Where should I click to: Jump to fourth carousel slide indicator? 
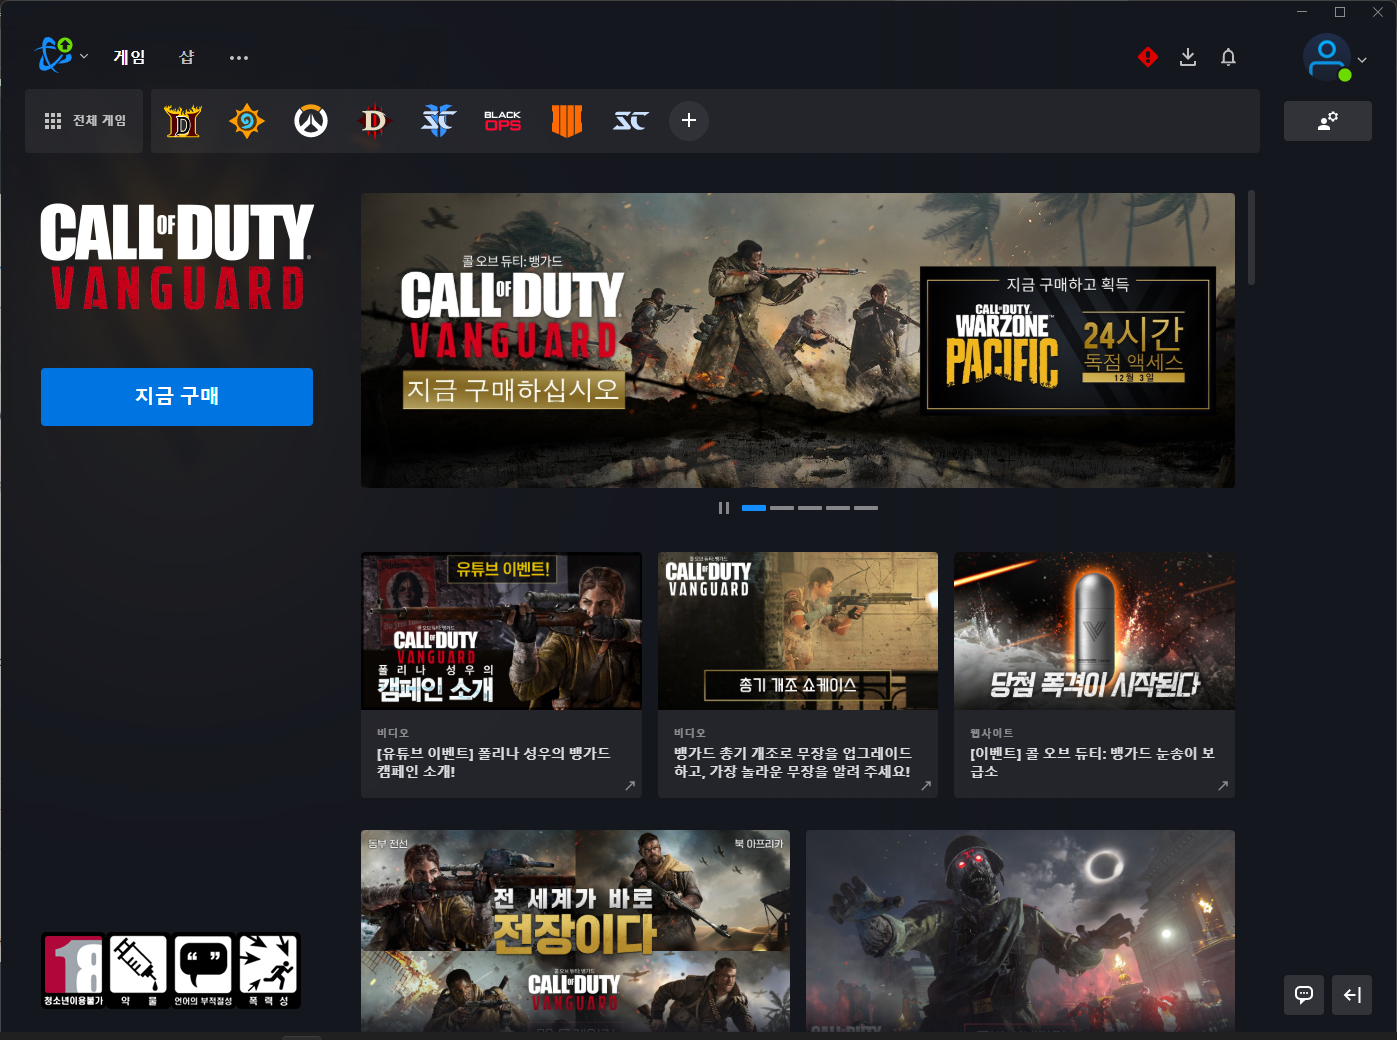click(838, 508)
